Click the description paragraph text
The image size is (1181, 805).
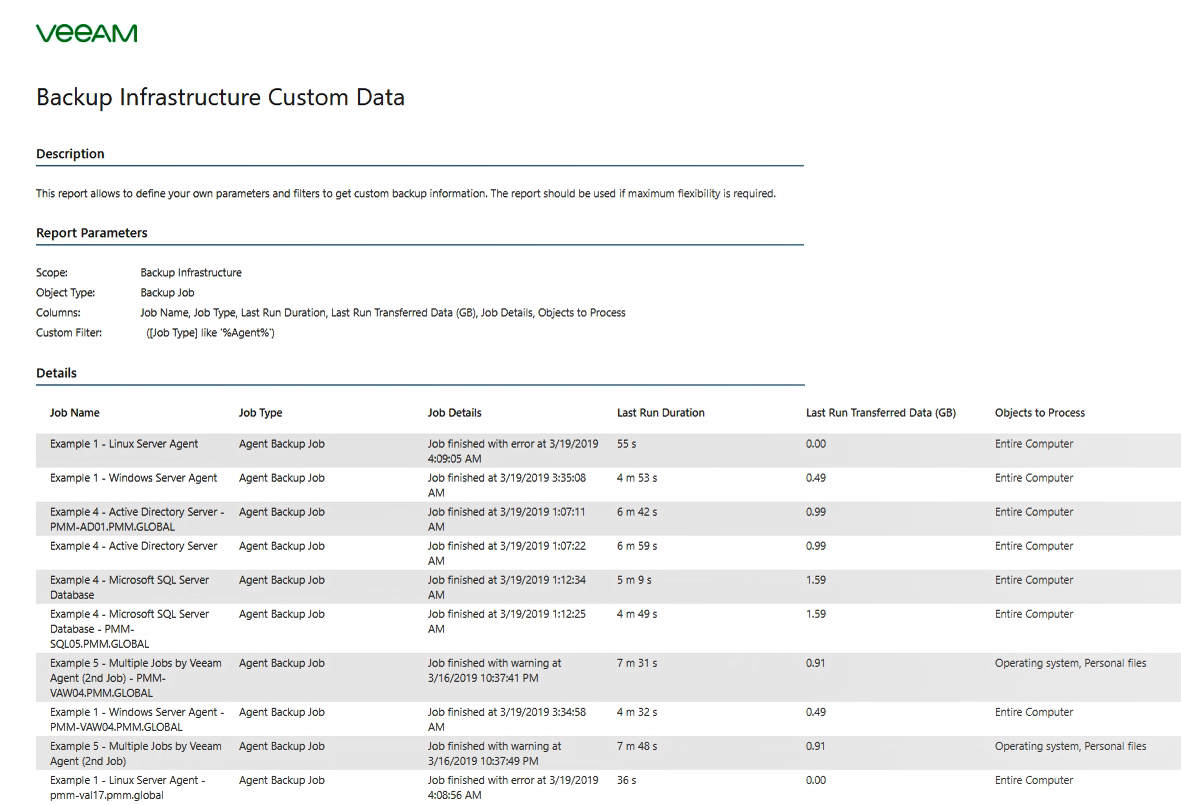coord(406,194)
